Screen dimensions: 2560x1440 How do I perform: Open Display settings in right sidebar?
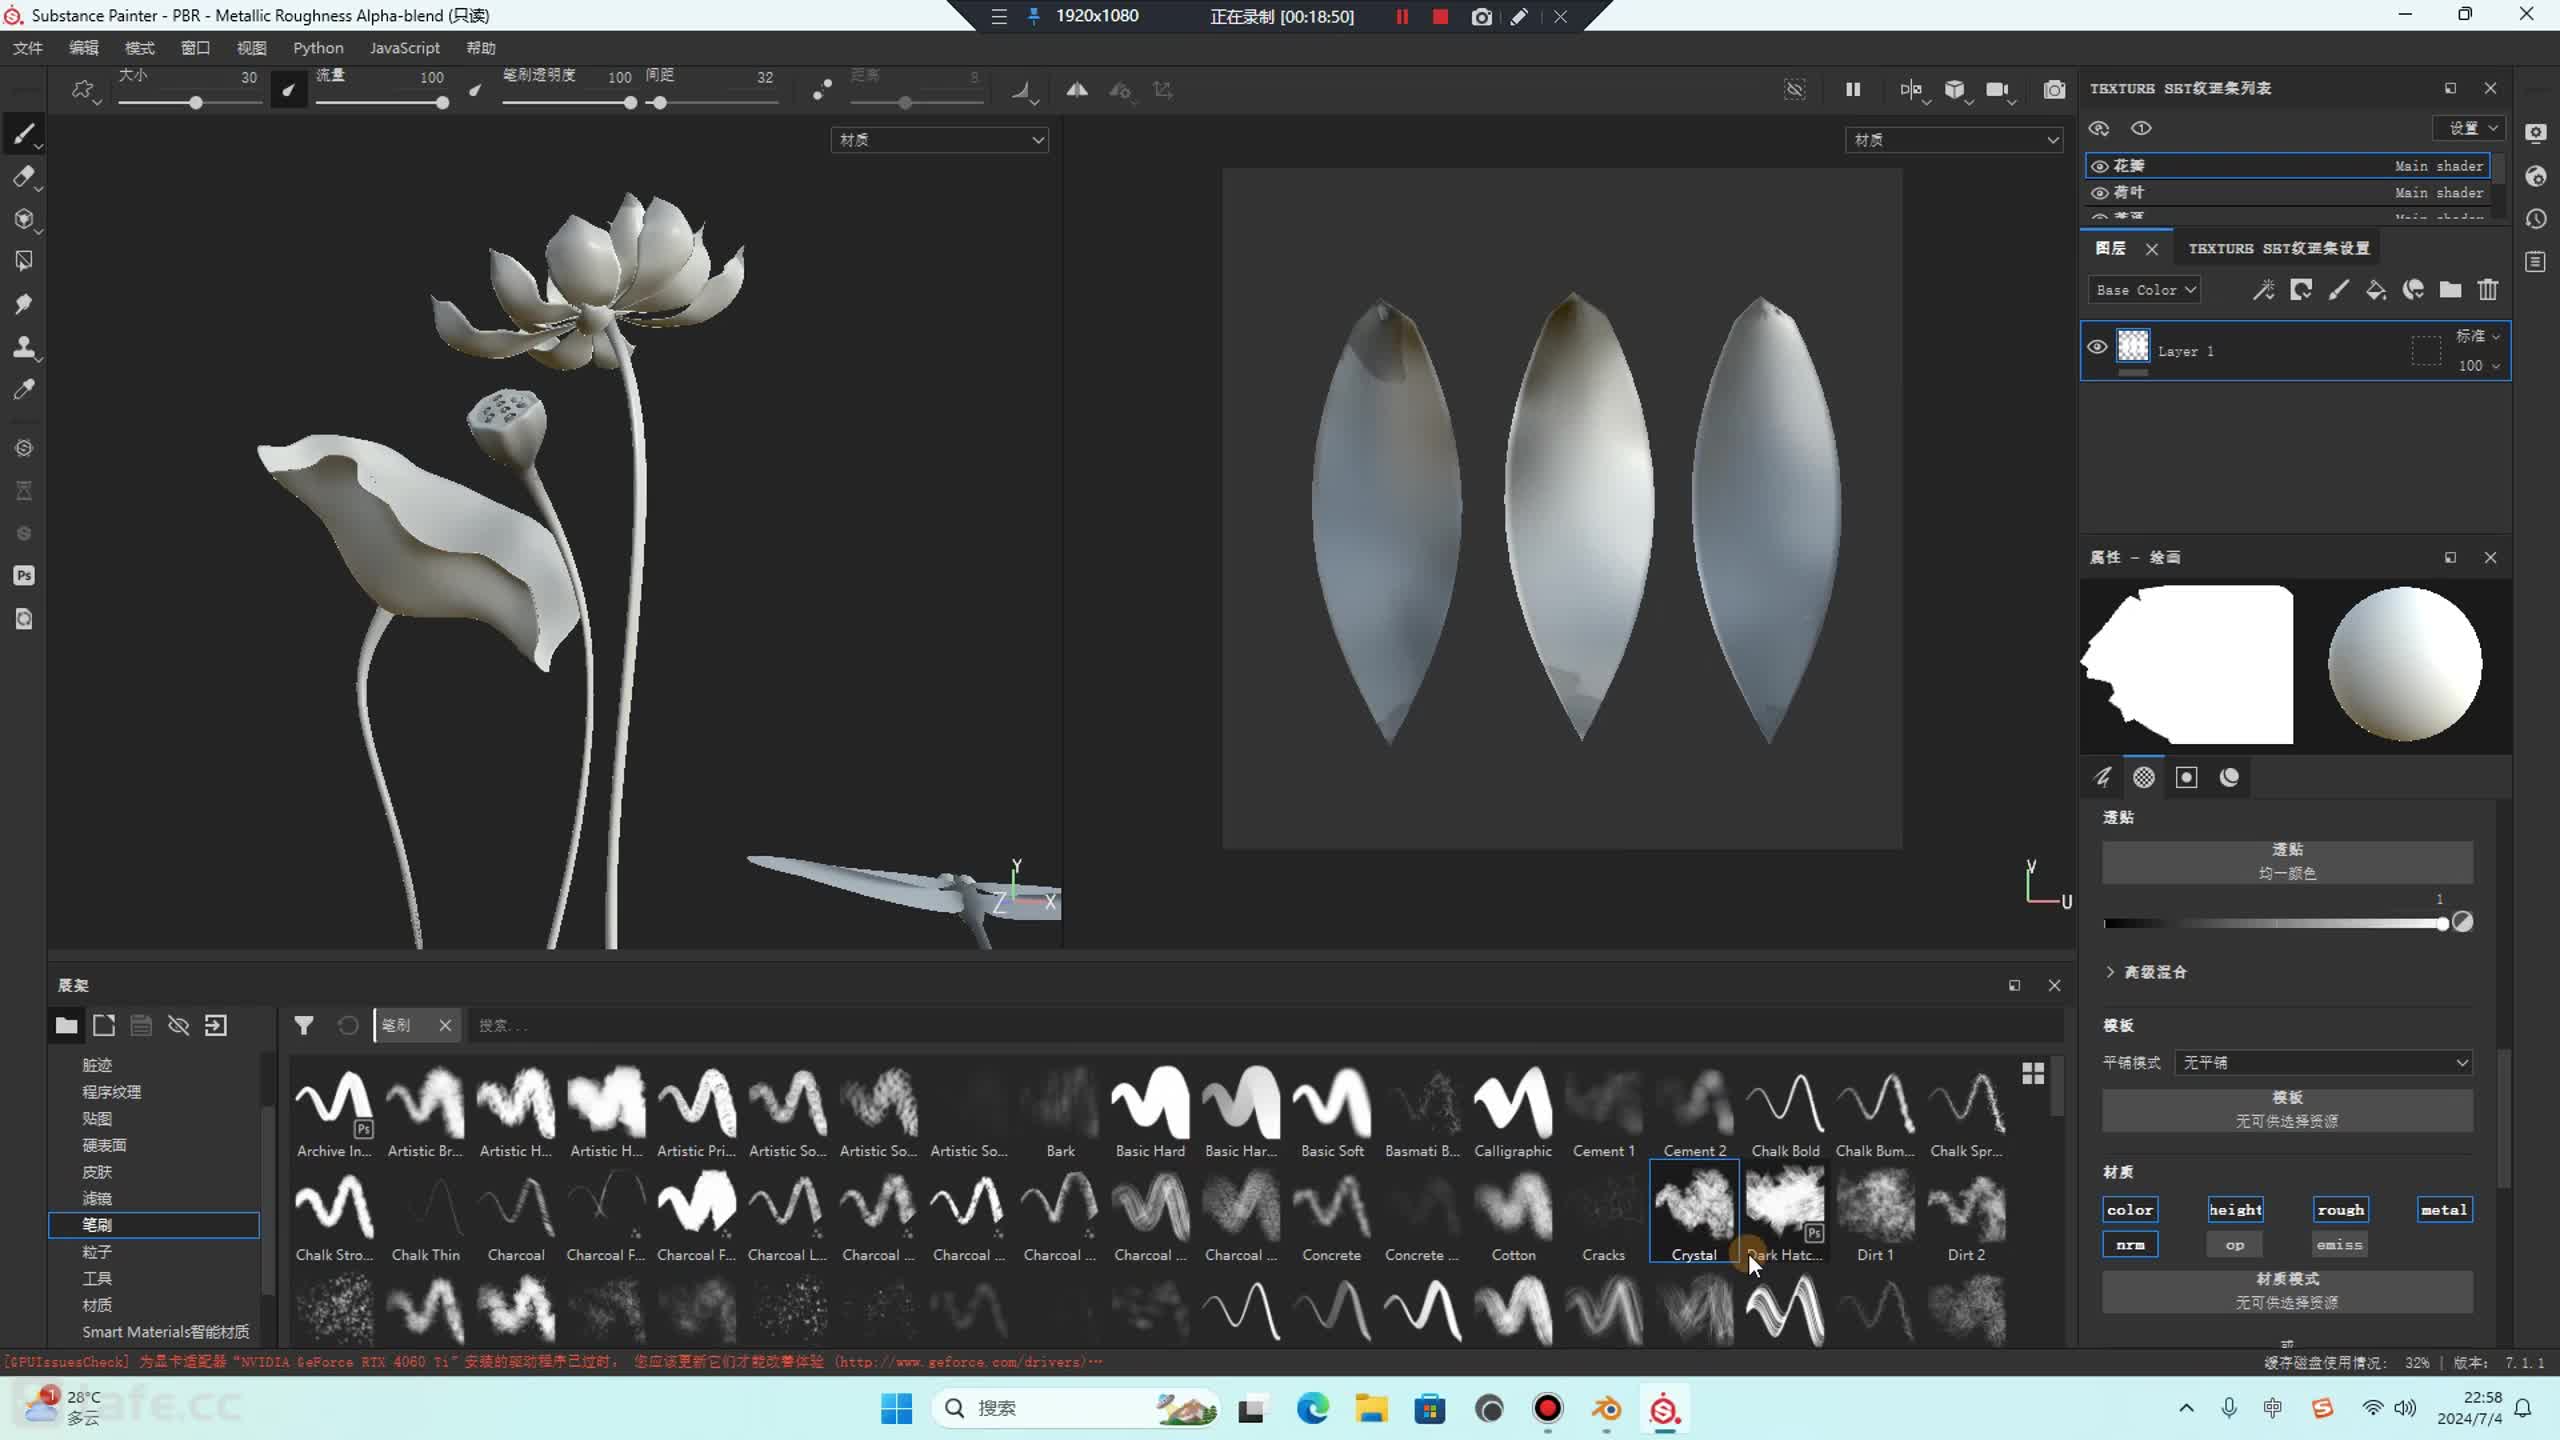click(2536, 133)
